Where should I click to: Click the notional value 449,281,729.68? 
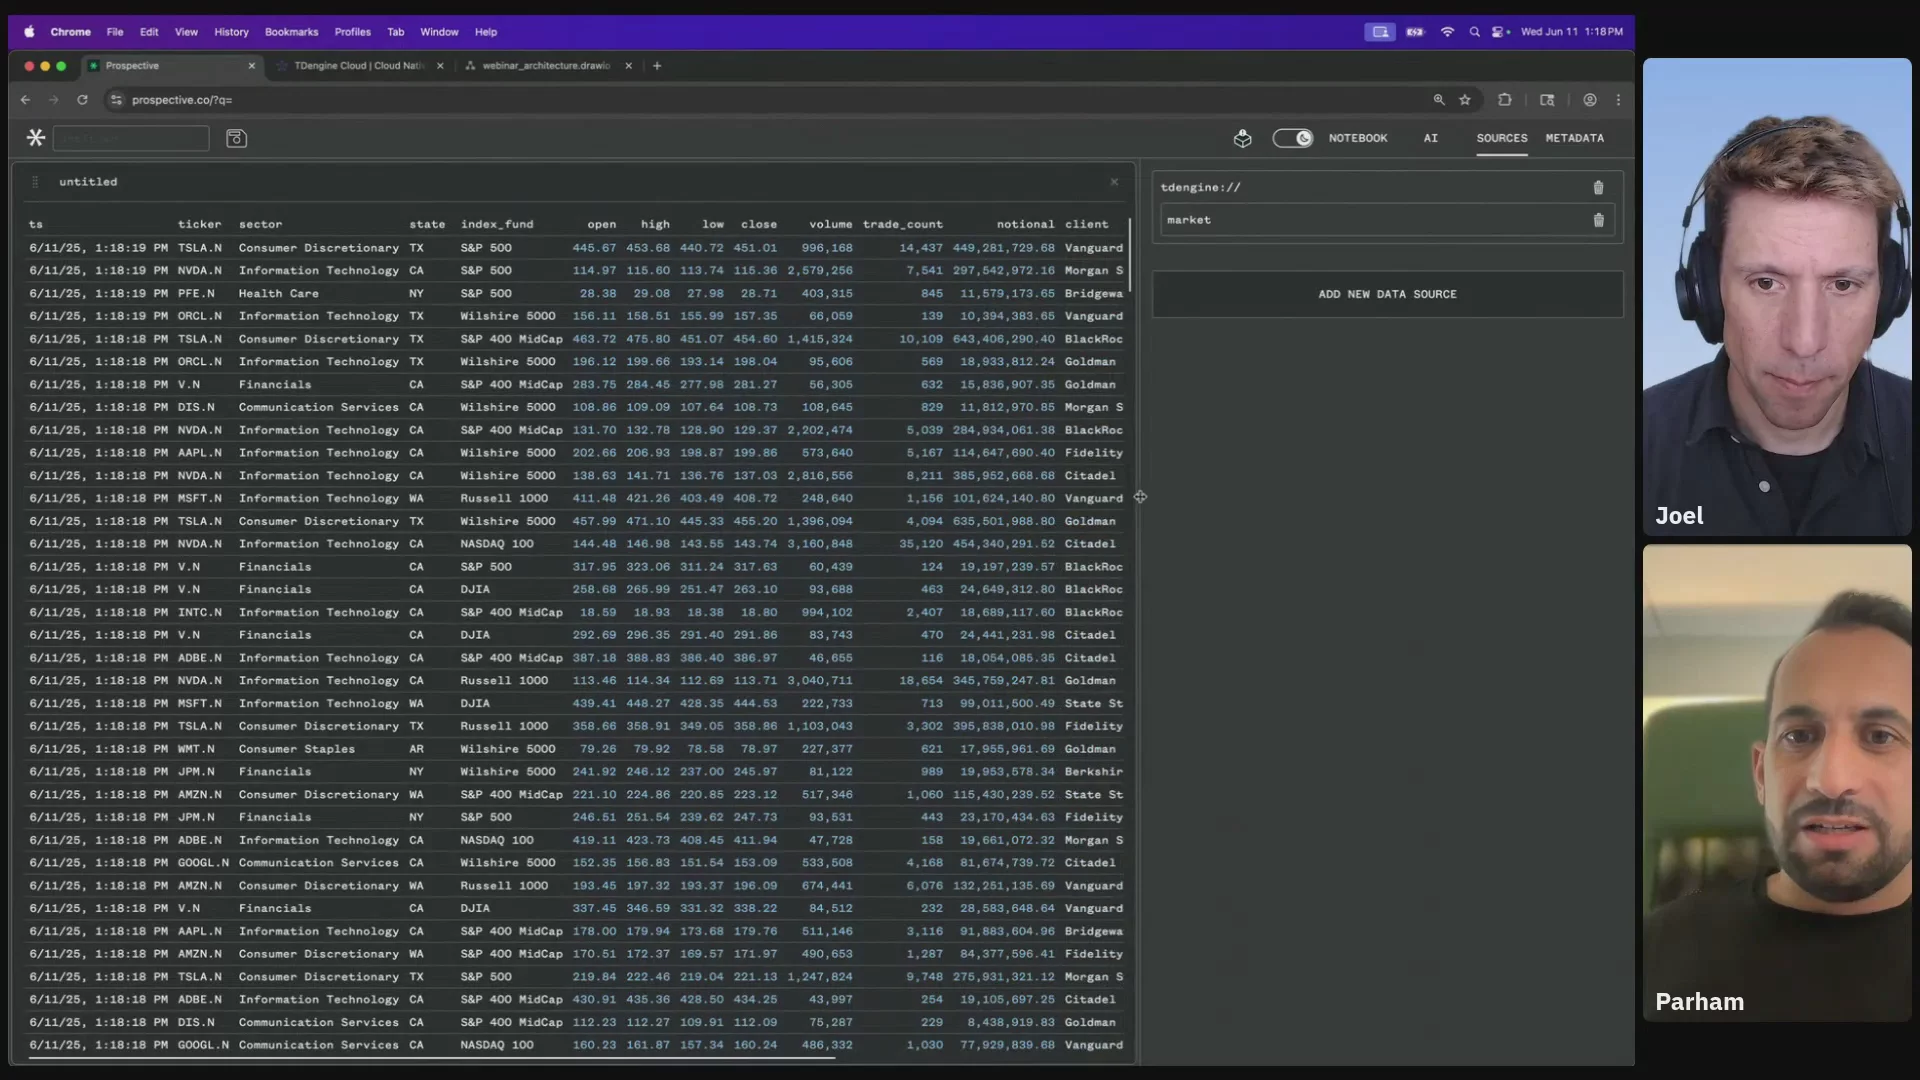pyautogui.click(x=1003, y=248)
